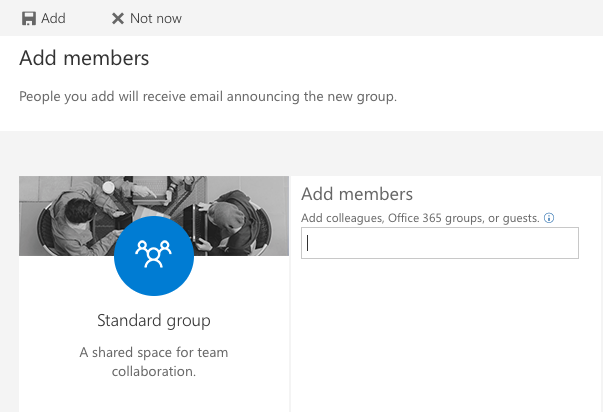
Task: Click the shared space for team collaboration description
Action: 153,362
